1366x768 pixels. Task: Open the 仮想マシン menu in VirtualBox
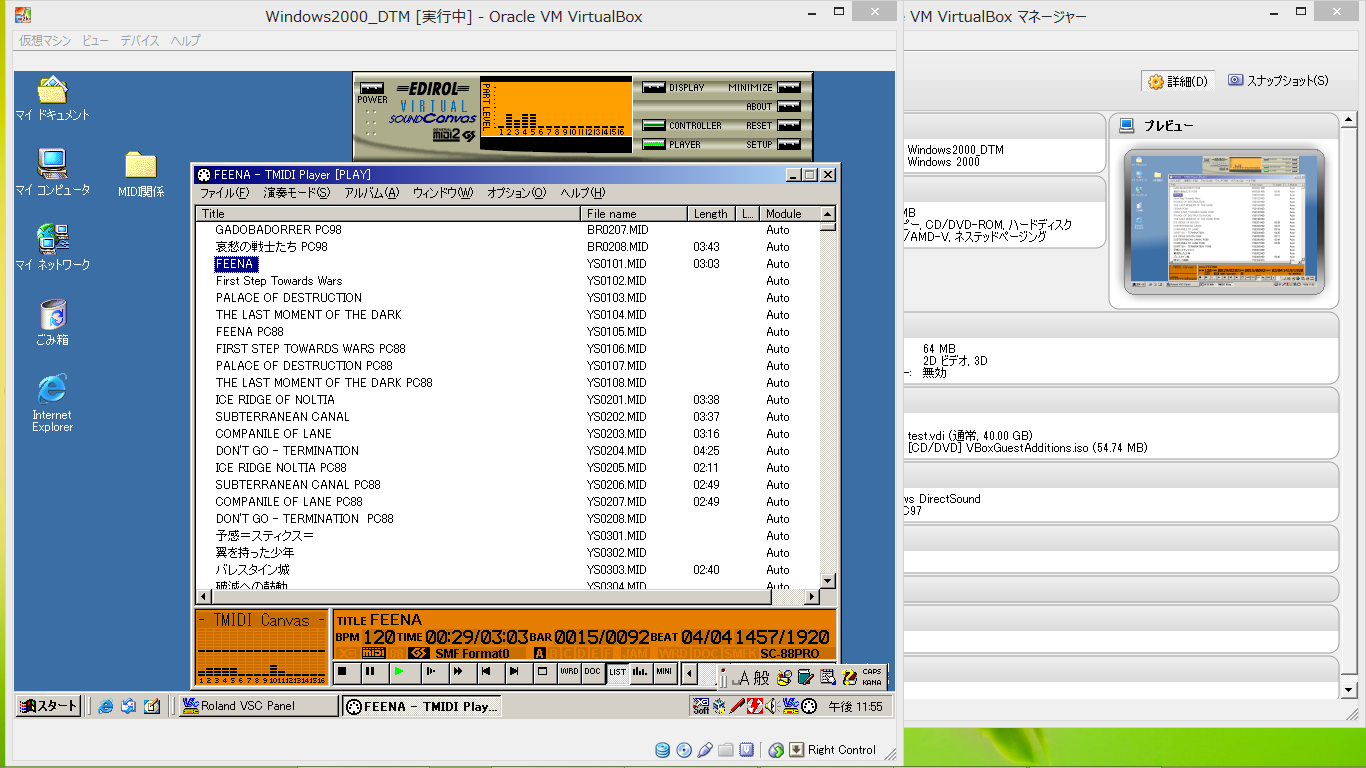45,41
